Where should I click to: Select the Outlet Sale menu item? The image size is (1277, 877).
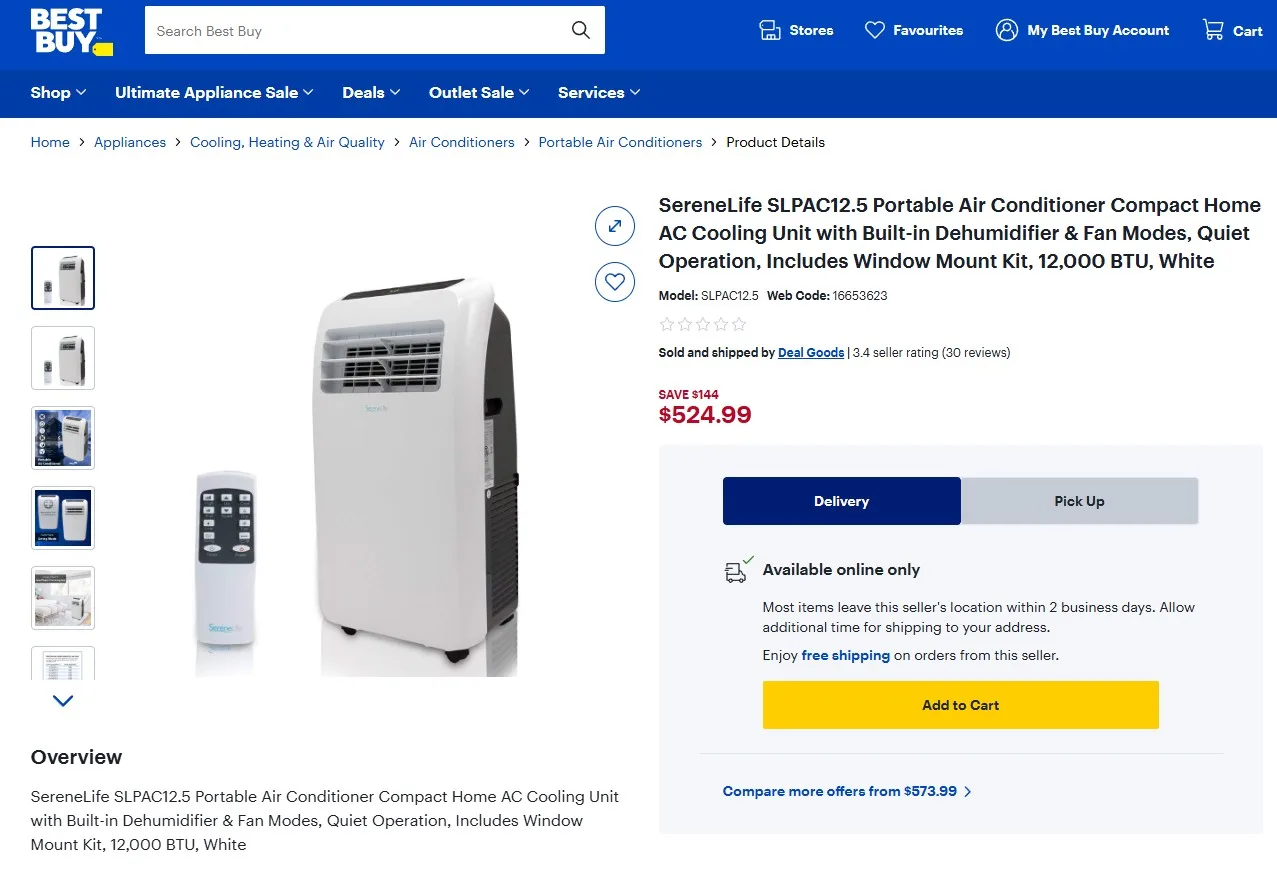click(x=478, y=93)
